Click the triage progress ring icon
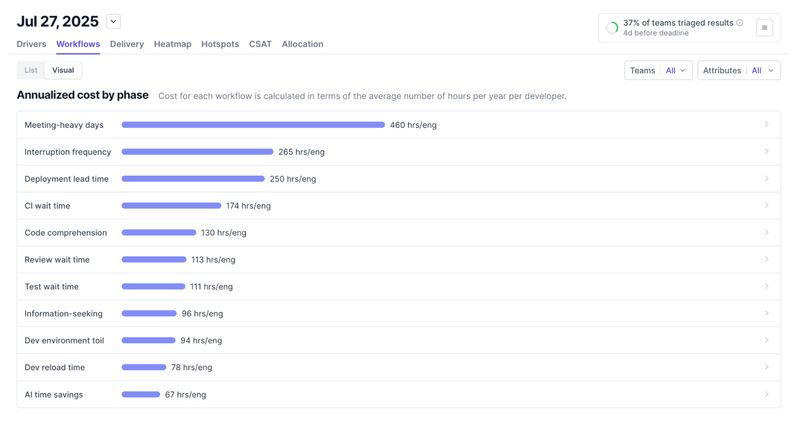This screenshot has height=427, width=800. [612, 28]
